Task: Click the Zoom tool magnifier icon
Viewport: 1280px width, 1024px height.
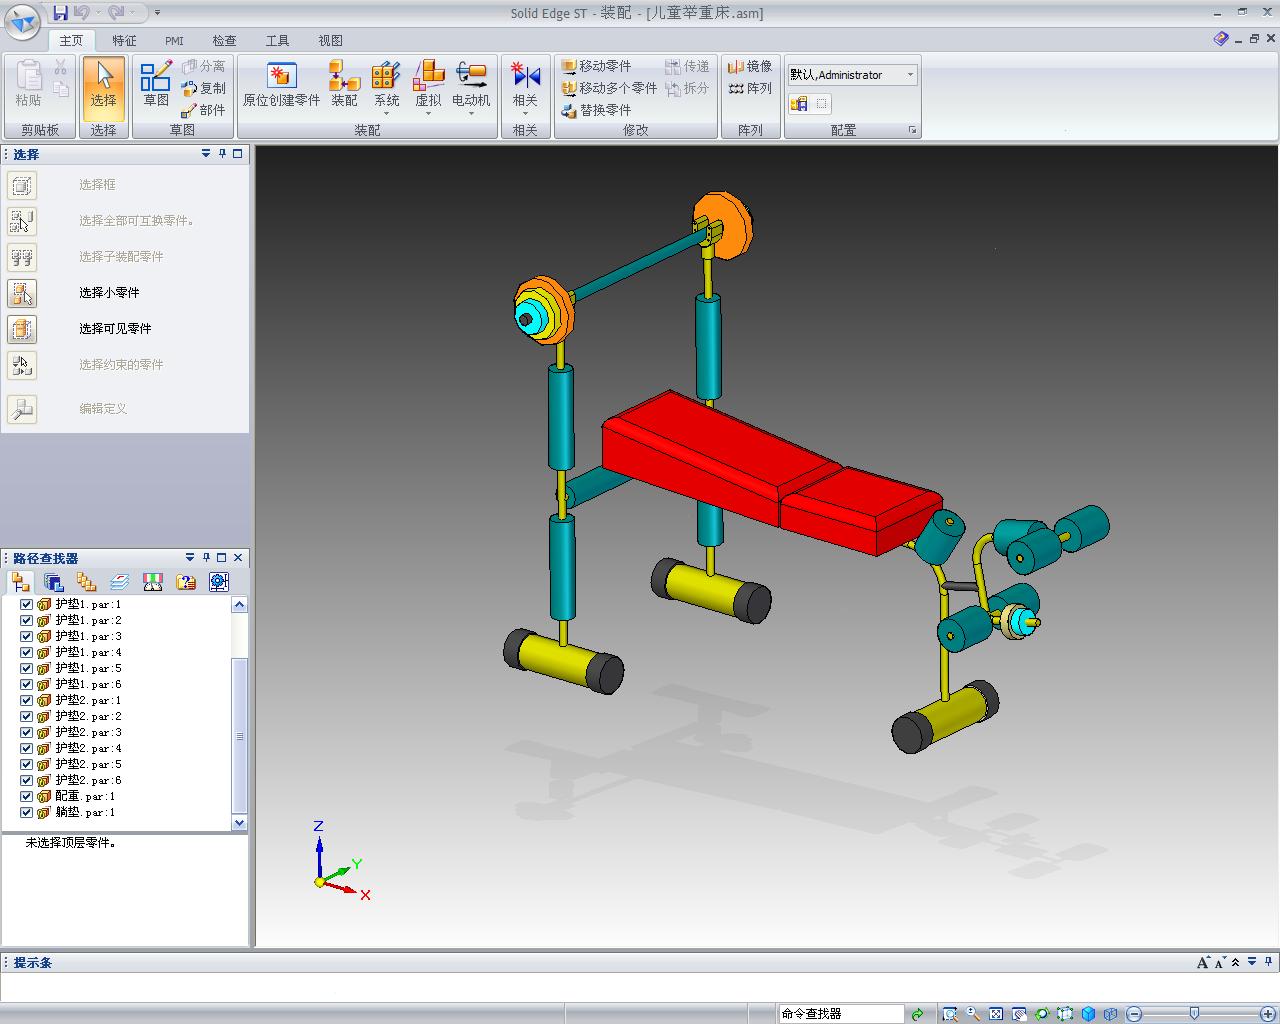Action: (x=973, y=1014)
